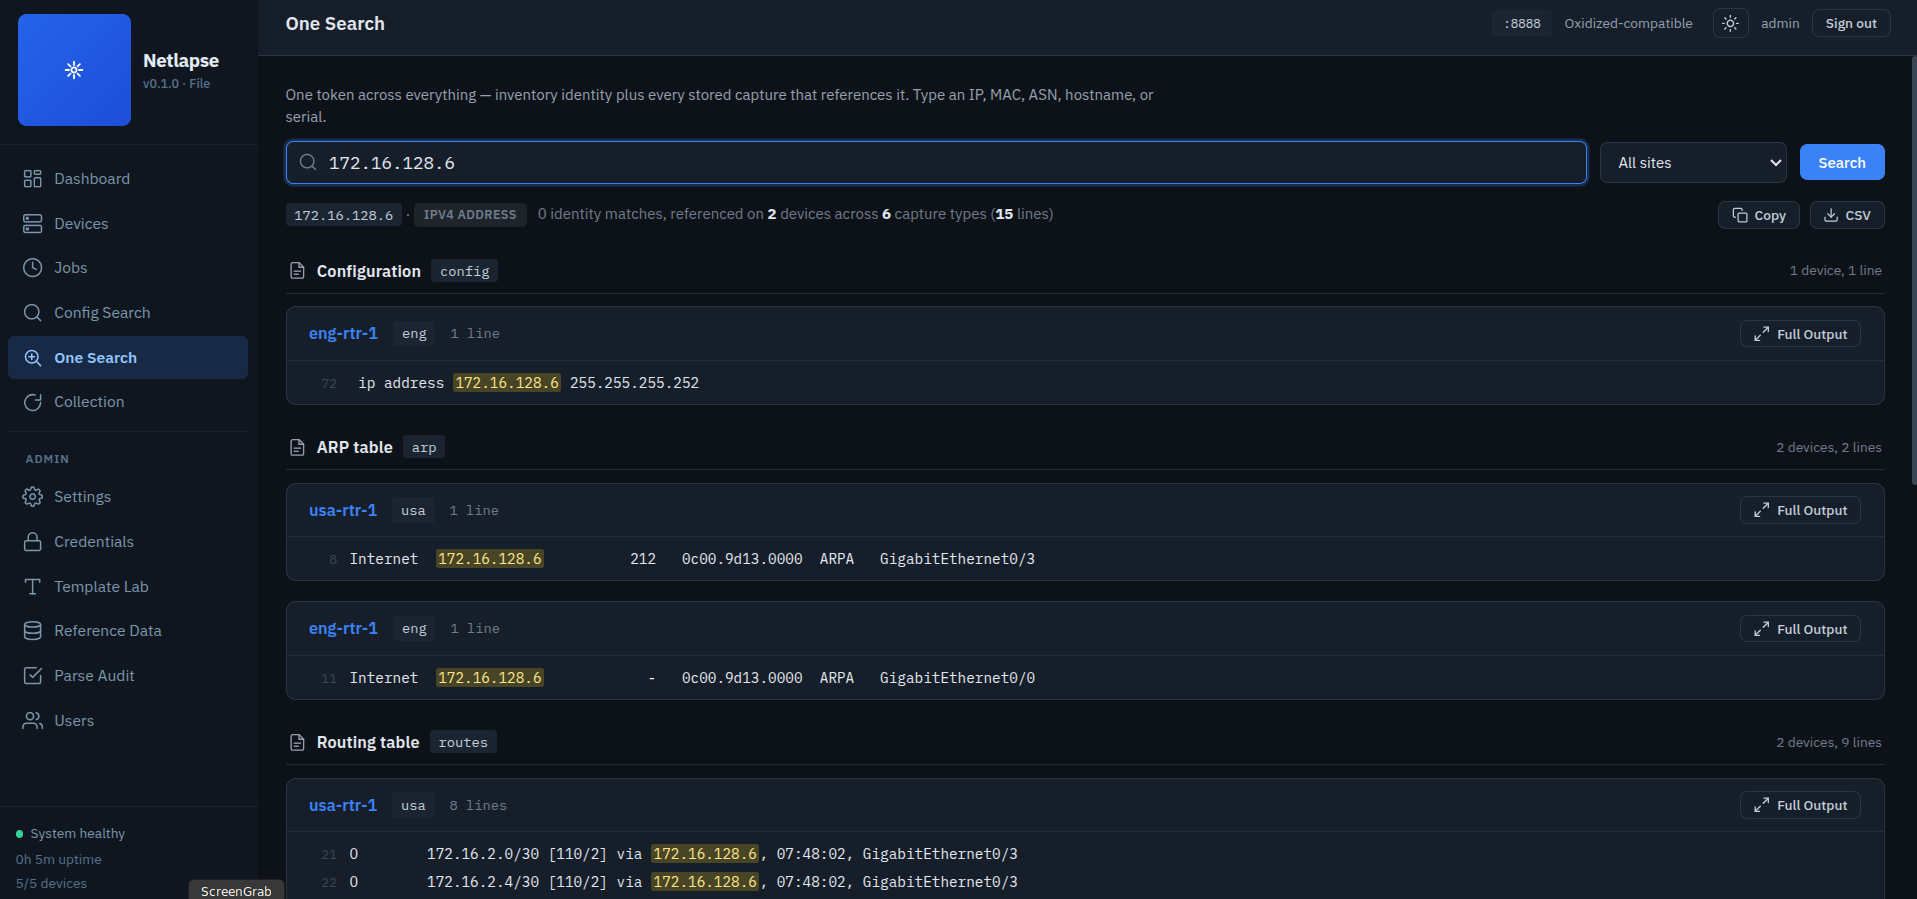
Task: Go to Devices in the sidebar
Action: (128, 224)
